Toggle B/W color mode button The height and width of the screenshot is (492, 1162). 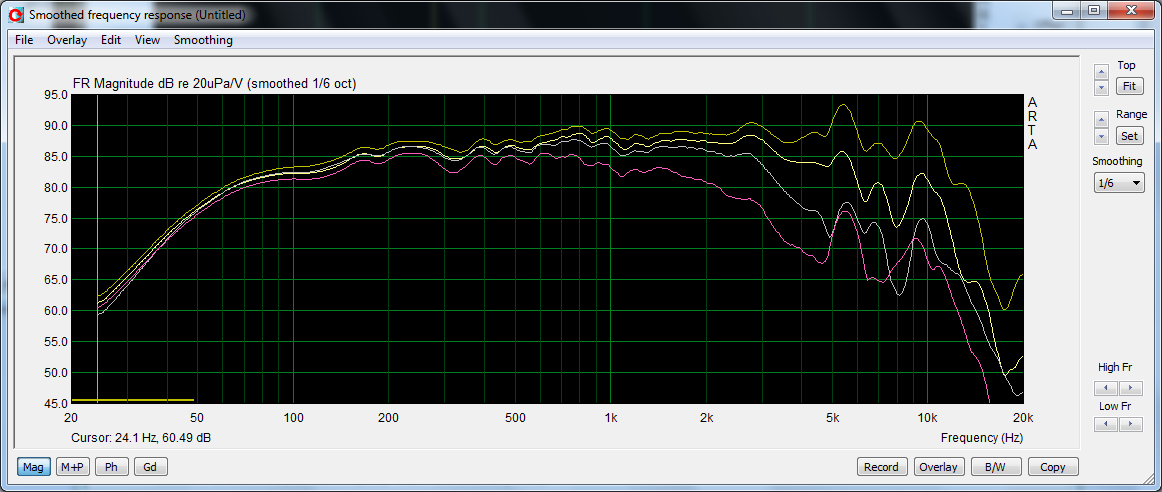click(996, 467)
